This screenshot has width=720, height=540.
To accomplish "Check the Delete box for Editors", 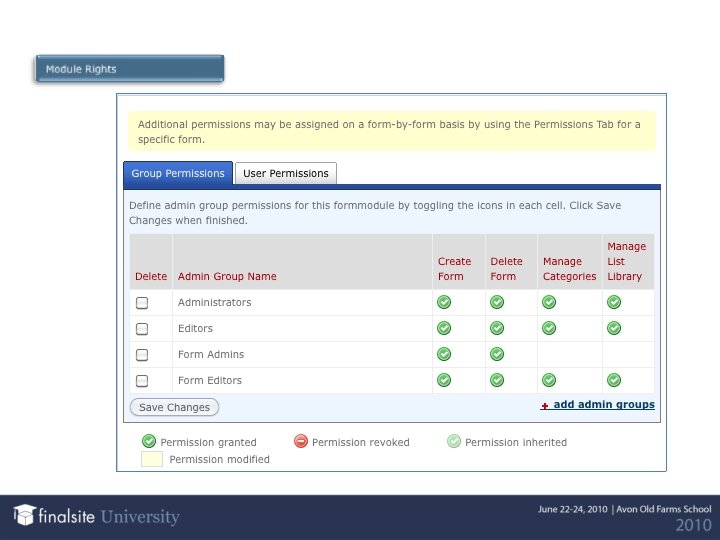I will 142,329.
